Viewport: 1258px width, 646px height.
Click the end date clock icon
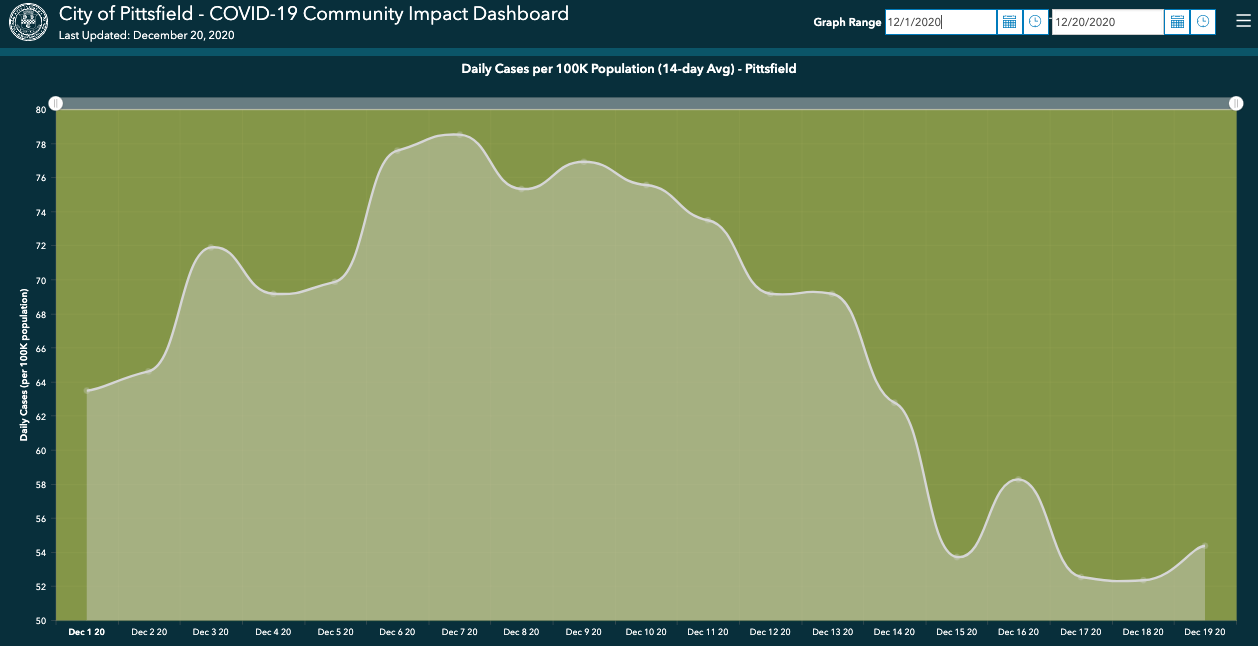click(x=1203, y=22)
